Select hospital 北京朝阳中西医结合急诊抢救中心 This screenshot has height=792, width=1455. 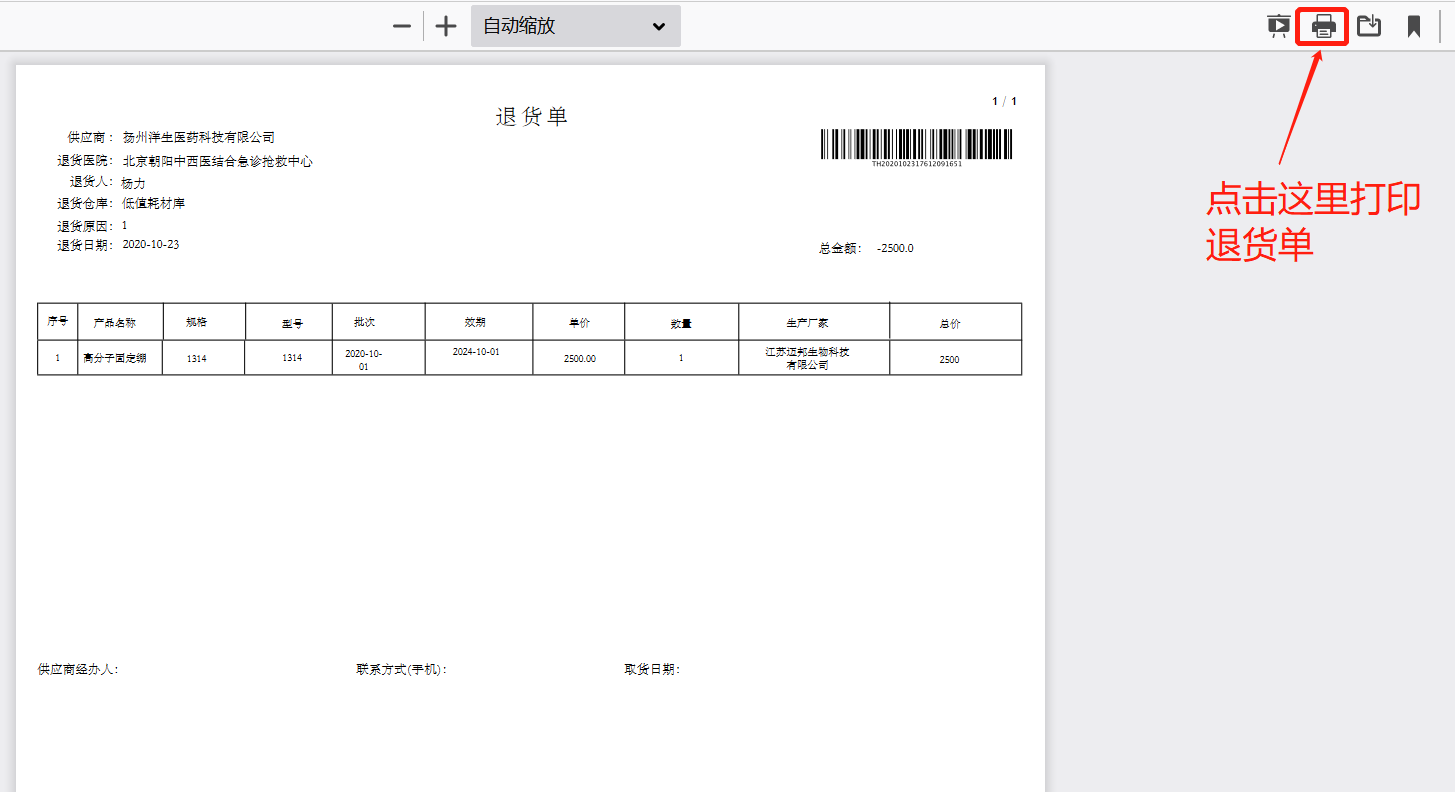pyautogui.click(x=217, y=160)
